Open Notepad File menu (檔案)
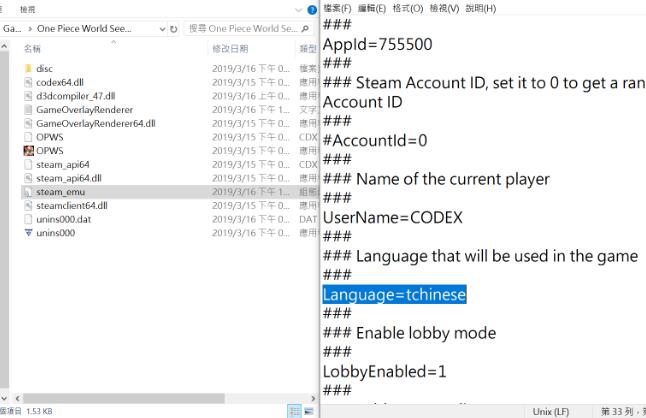 [337, 8]
